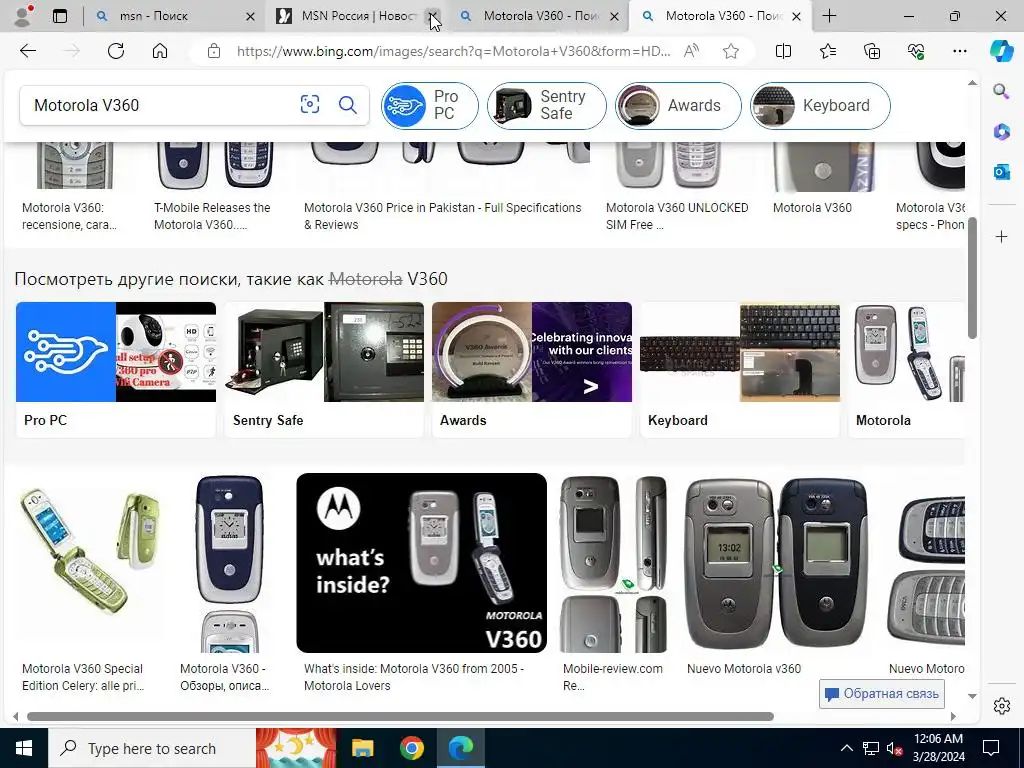1024x768 pixels.
Task: Open Browser essentials heart icon
Action: [916, 51]
